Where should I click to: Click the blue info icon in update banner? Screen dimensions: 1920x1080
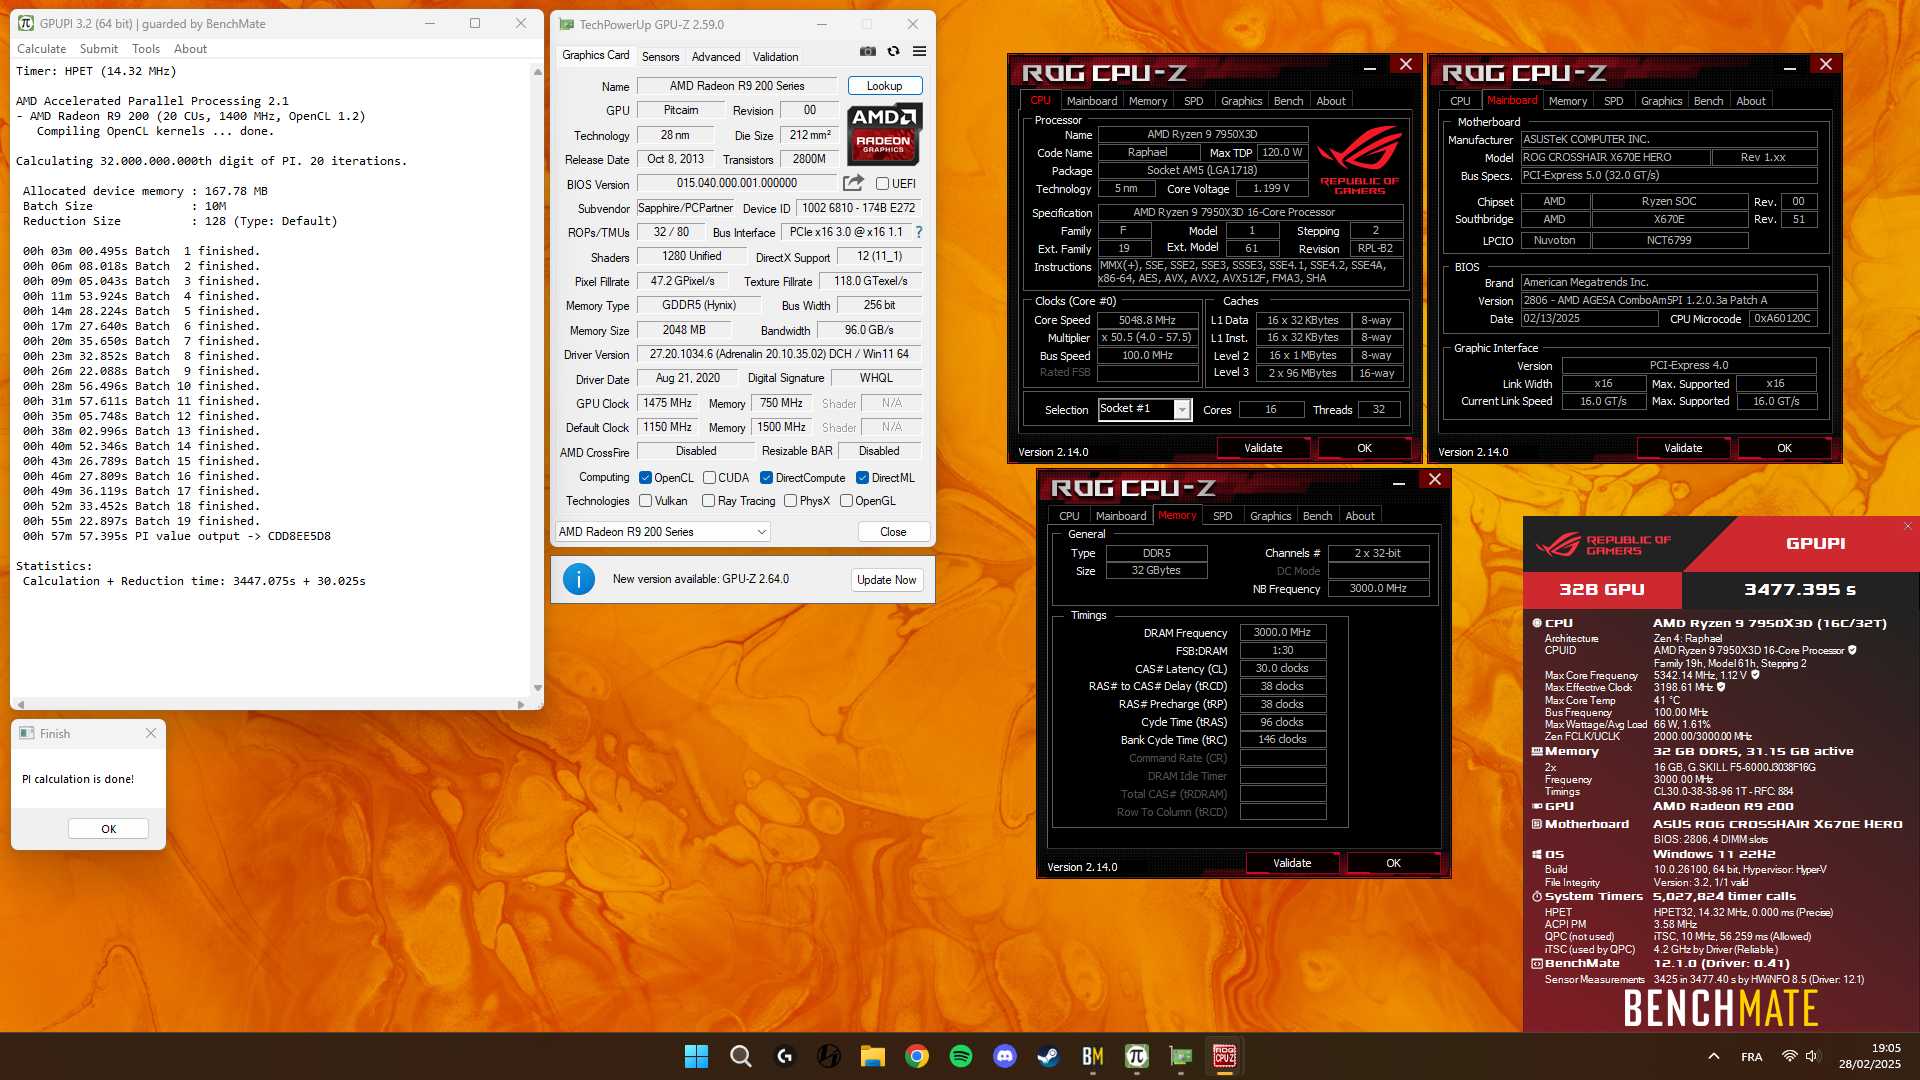[x=579, y=579]
